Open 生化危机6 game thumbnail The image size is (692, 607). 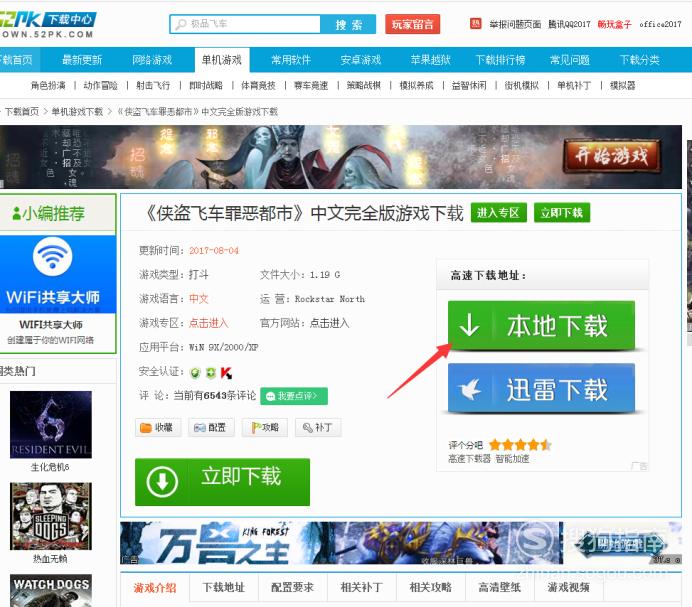[51, 424]
